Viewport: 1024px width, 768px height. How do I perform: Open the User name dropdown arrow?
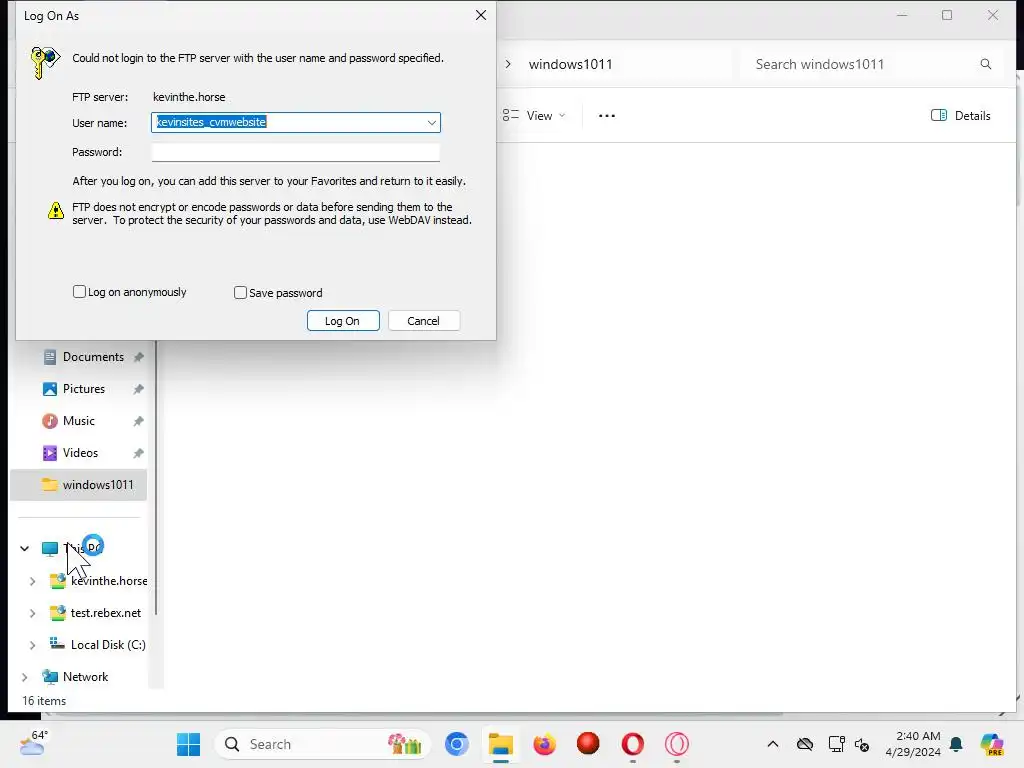tap(432, 122)
